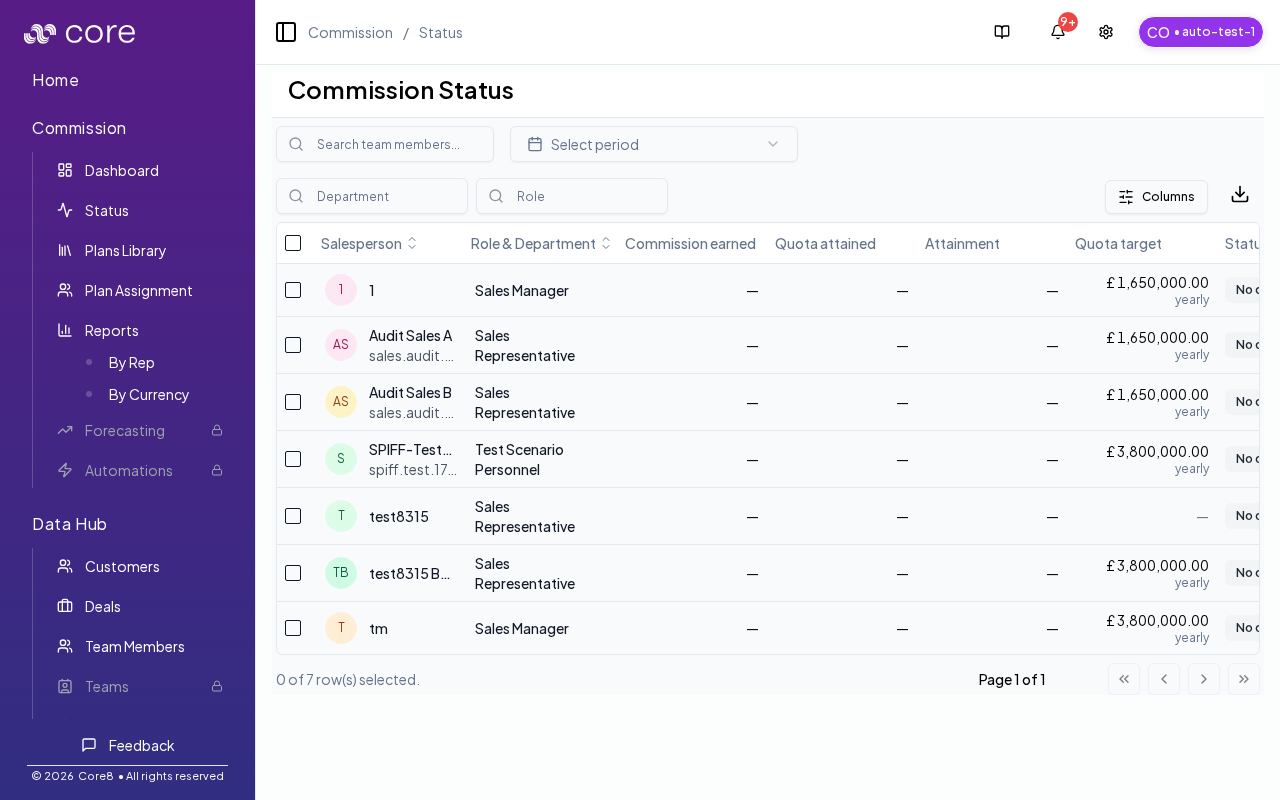Open the Plans Library
Image resolution: width=1280 pixels, height=800 pixels.
tap(125, 251)
